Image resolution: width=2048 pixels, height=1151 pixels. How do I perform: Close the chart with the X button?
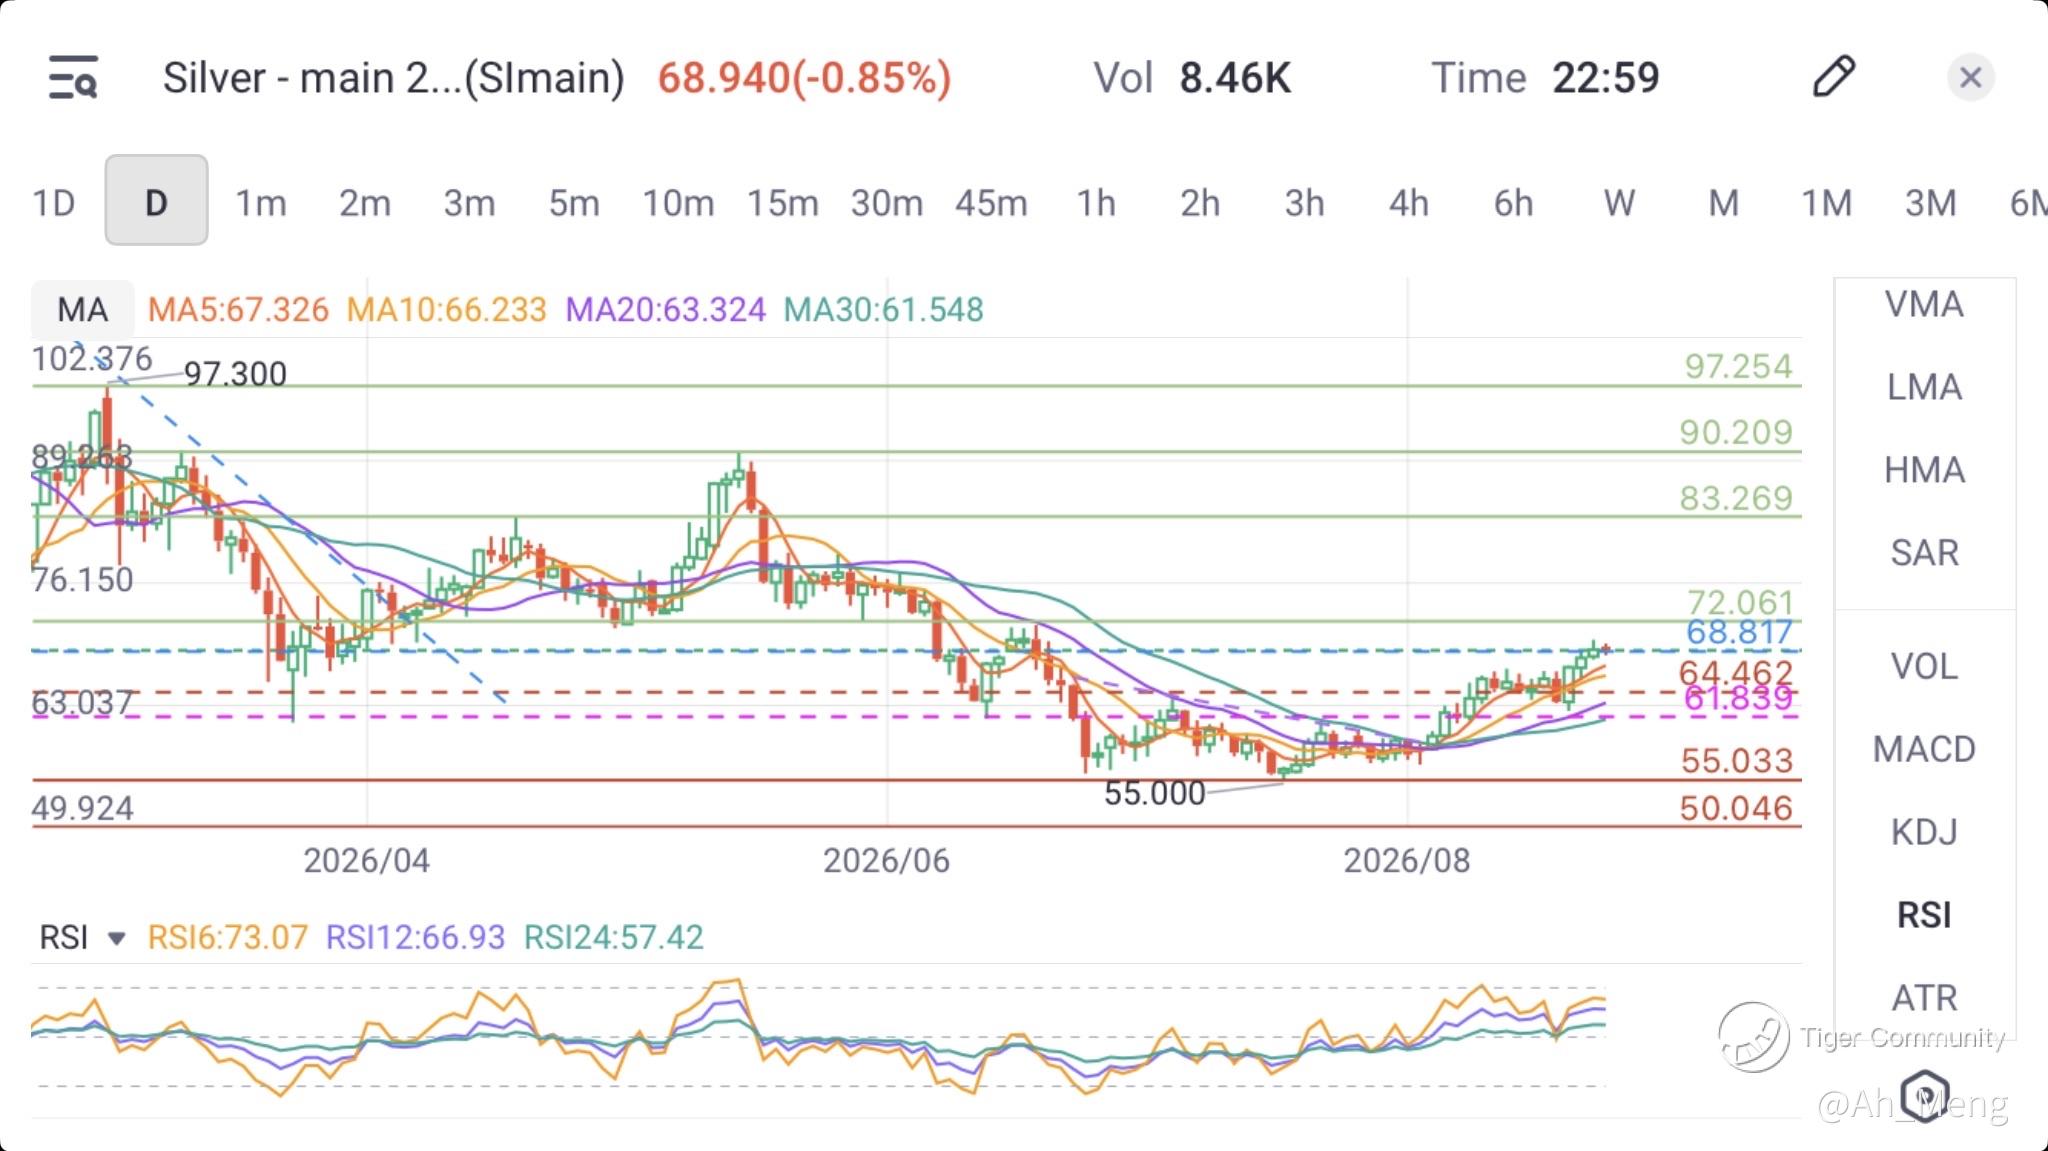pyautogui.click(x=1971, y=77)
